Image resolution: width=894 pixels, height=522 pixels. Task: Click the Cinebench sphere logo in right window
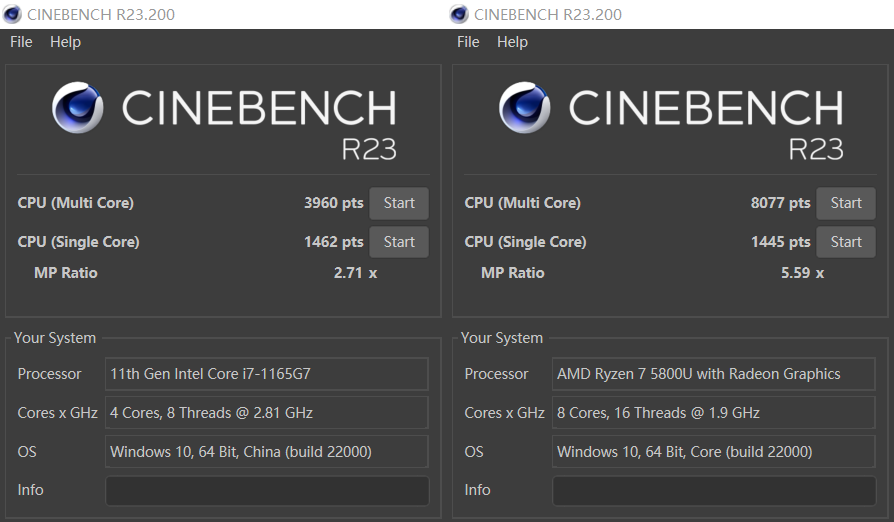pyautogui.click(x=525, y=108)
